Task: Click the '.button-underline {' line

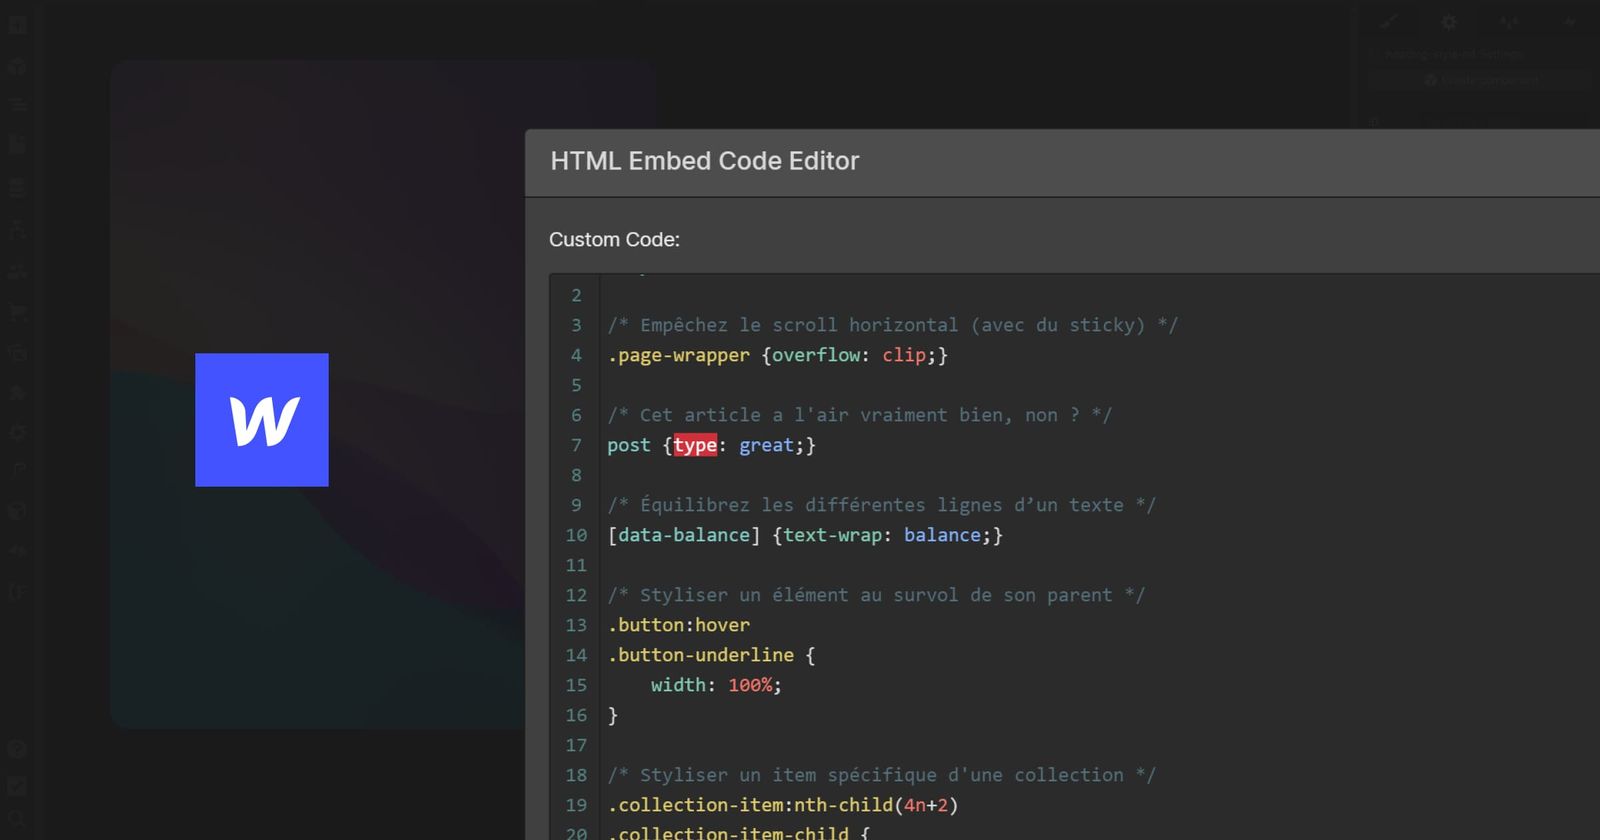Action: point(711,655)
